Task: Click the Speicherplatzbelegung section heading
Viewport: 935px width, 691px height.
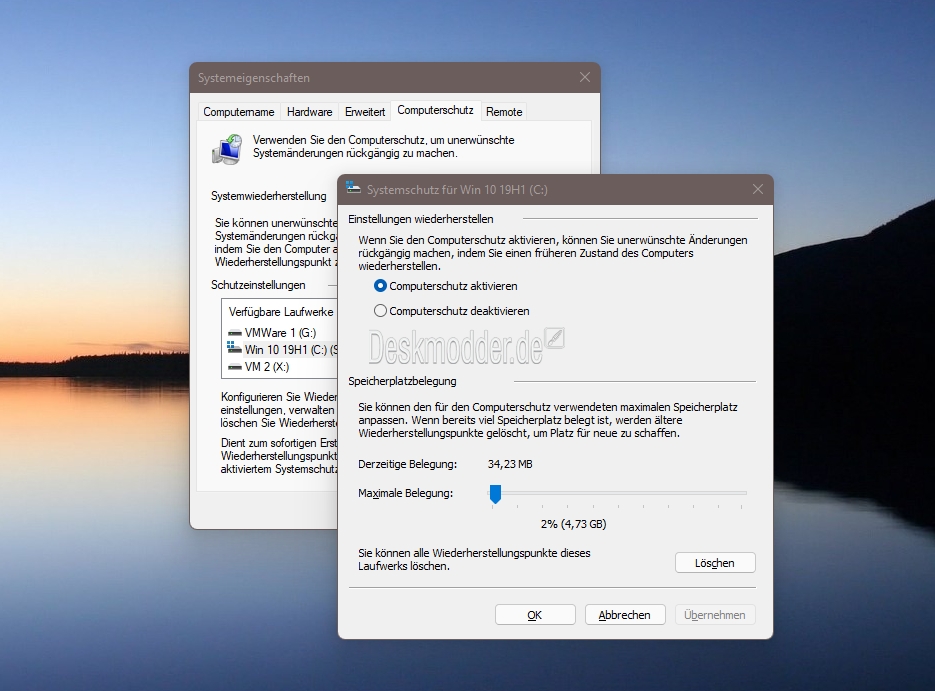Action: 403,381
